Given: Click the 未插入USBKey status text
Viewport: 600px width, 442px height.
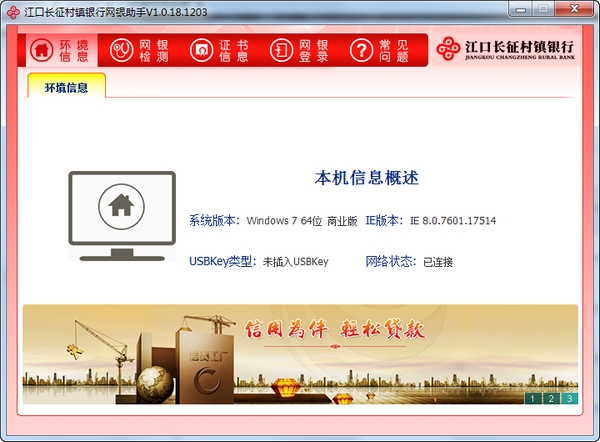Looking at the screenshot, I should pos(295,262).
